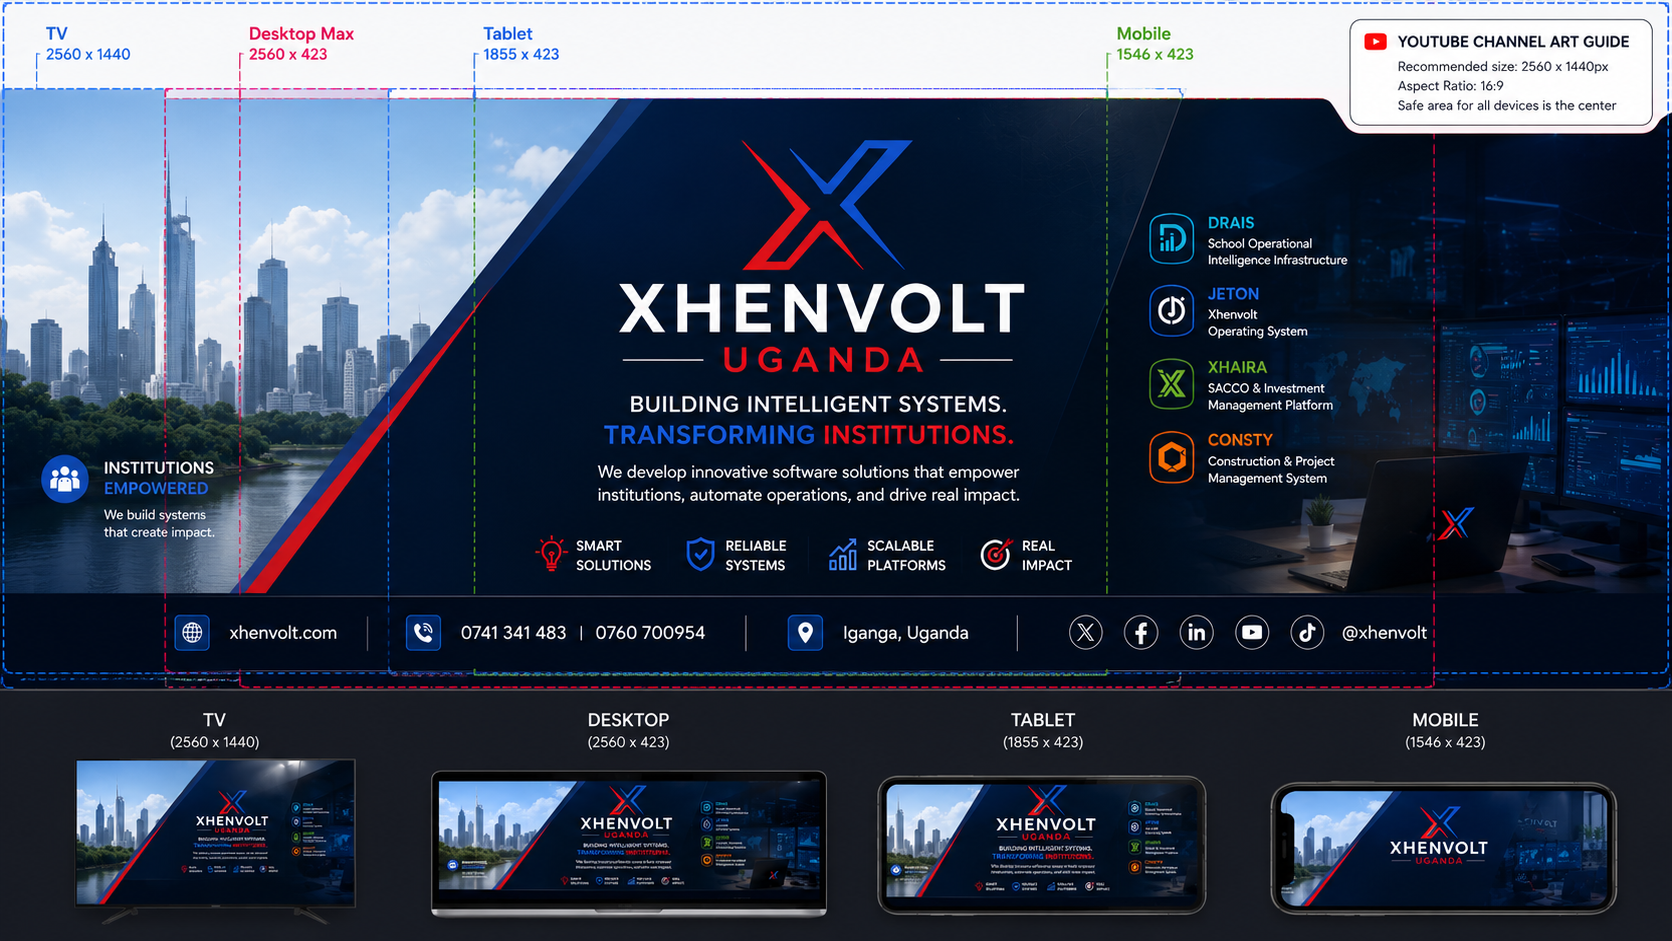1672x941 pixels.
Task: Click 'DESKTOP (2560 x 423)' caption above the laptop
Action: [628, 731]
